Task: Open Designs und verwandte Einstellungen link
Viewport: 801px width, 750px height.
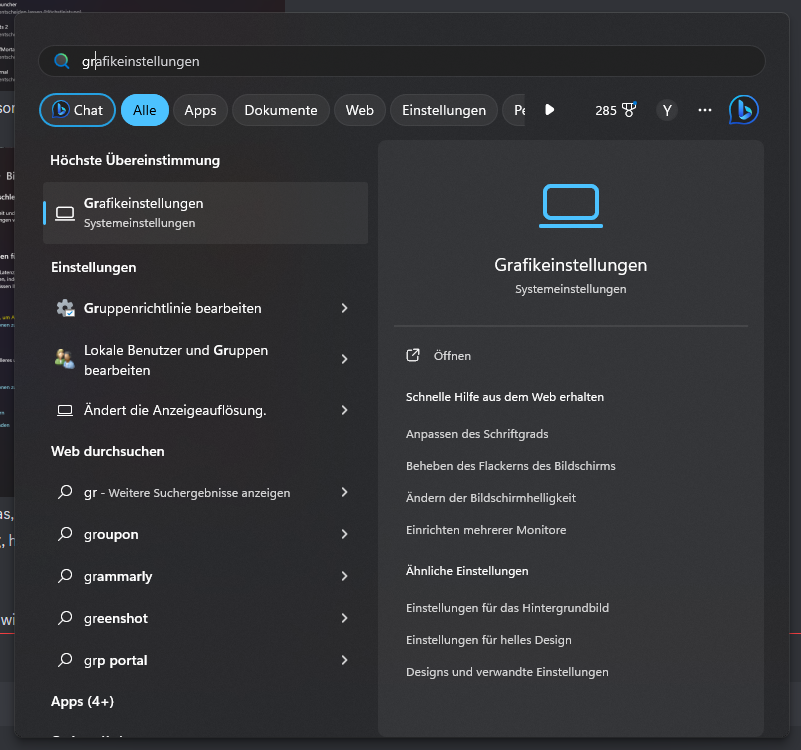Action: point(507,672)
